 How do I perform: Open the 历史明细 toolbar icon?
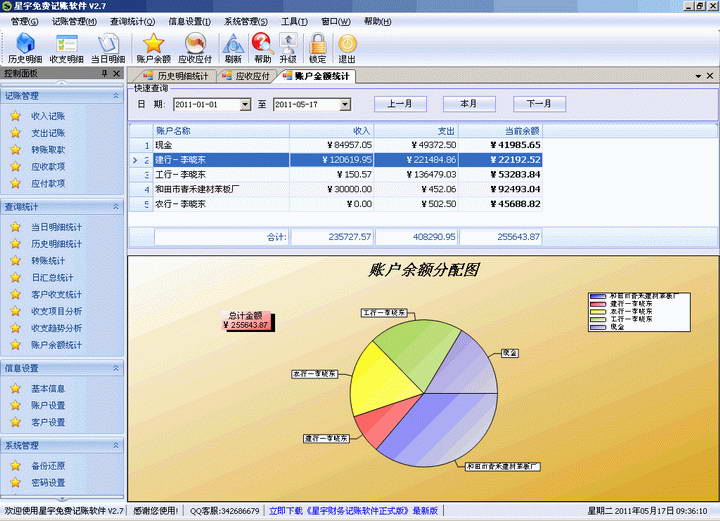coord(25,48)
